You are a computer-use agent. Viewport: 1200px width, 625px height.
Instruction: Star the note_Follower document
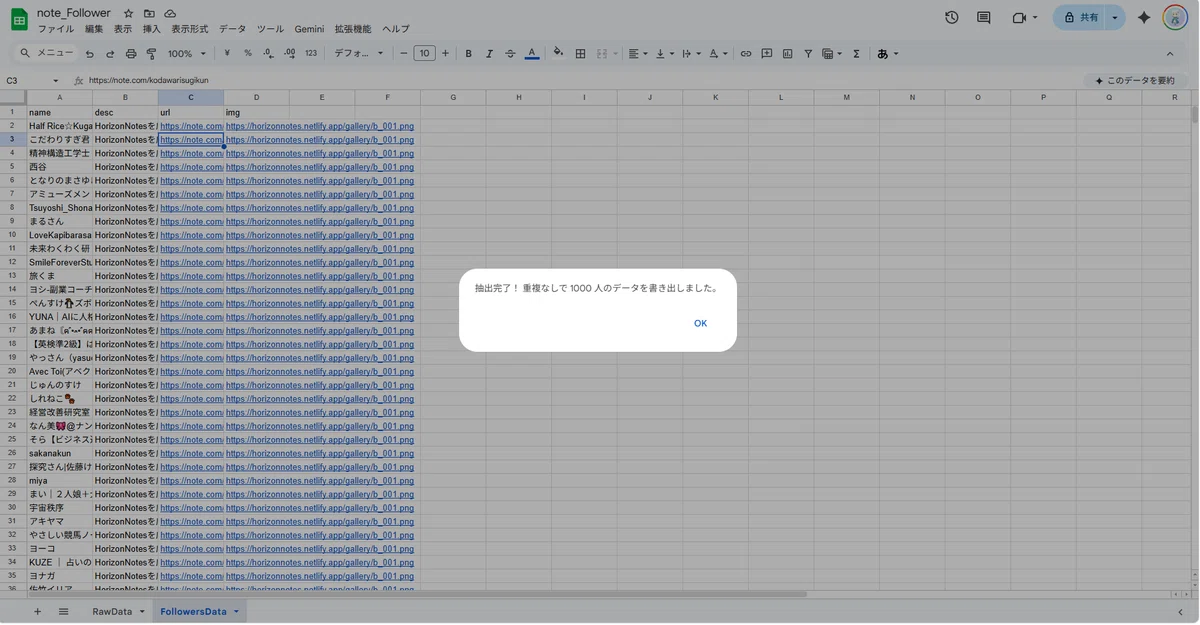[x=128, y=14]
